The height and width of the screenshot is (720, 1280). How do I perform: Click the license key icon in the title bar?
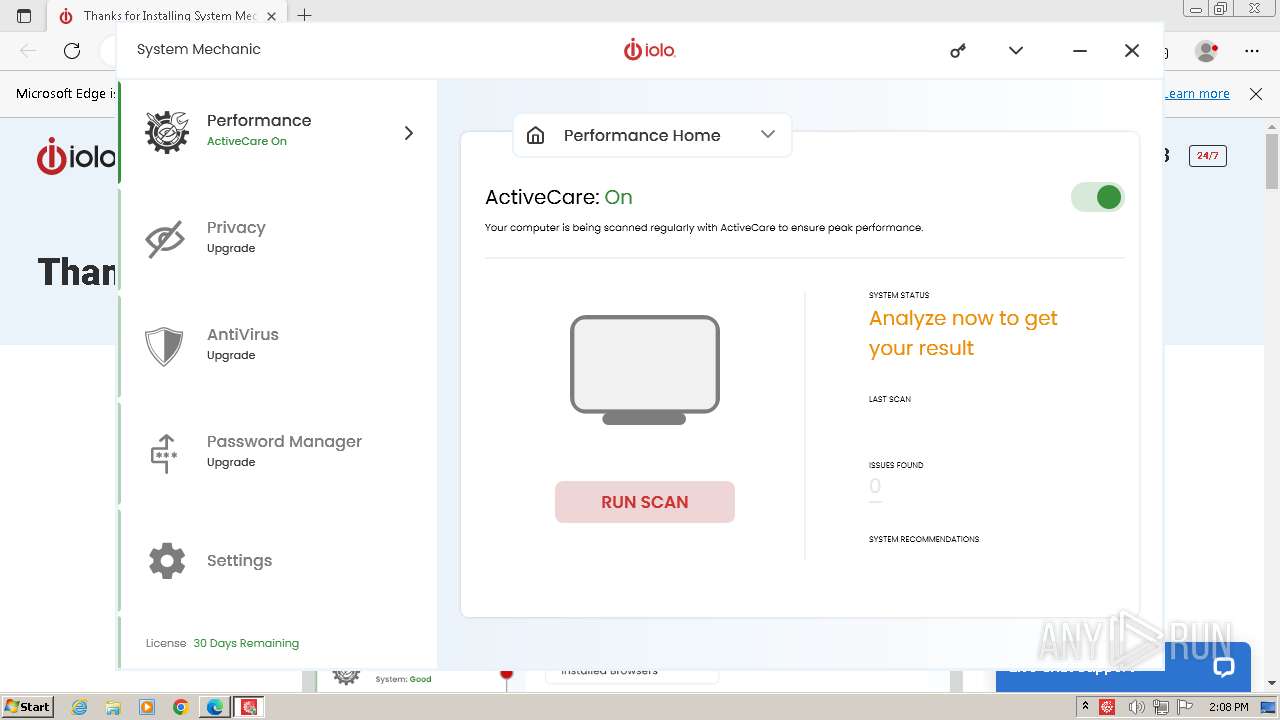point(958,50)
